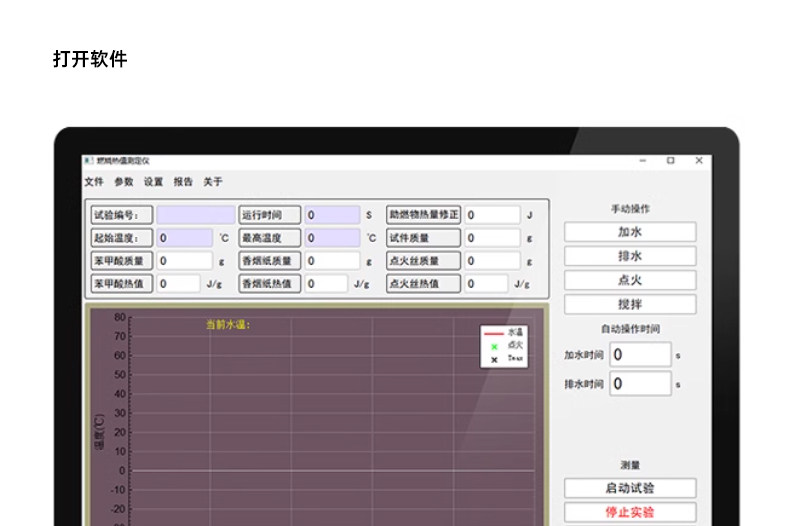Click the 苯甲酸质量 label box
The height and width of the screenshot is (526, 790).
point(121,261)
